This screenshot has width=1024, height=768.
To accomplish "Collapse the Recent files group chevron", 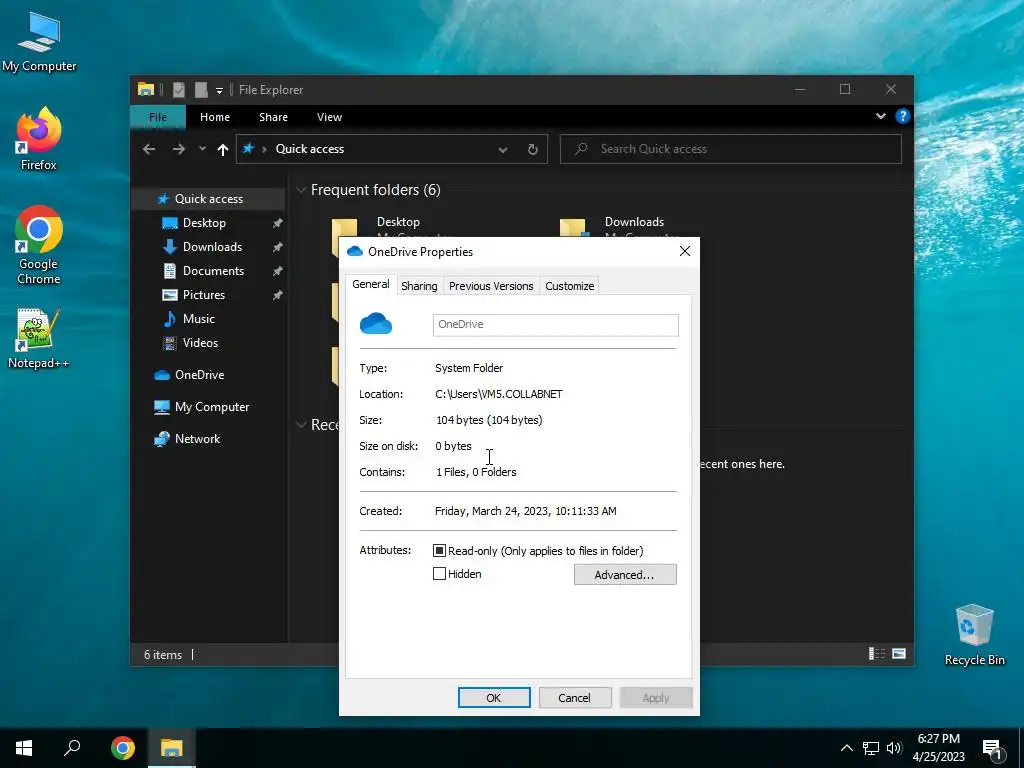I will (301, 425).
